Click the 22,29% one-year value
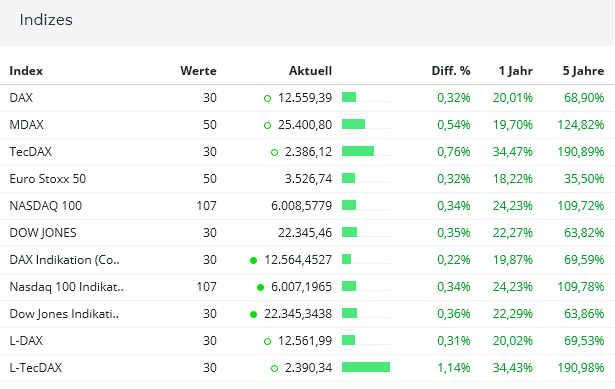This screenshot has width=615, height=389. click(x=513, y=314)
